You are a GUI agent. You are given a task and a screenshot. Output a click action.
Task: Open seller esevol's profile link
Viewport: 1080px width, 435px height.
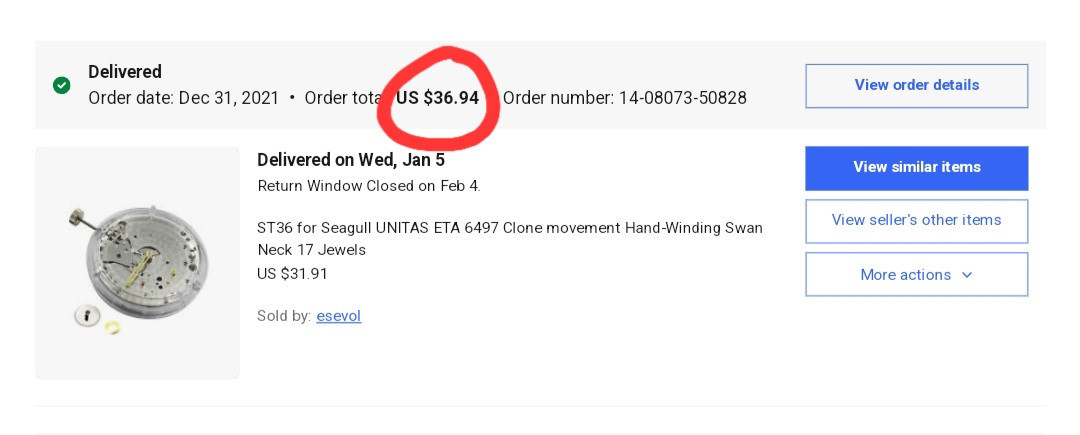(338, 316)
